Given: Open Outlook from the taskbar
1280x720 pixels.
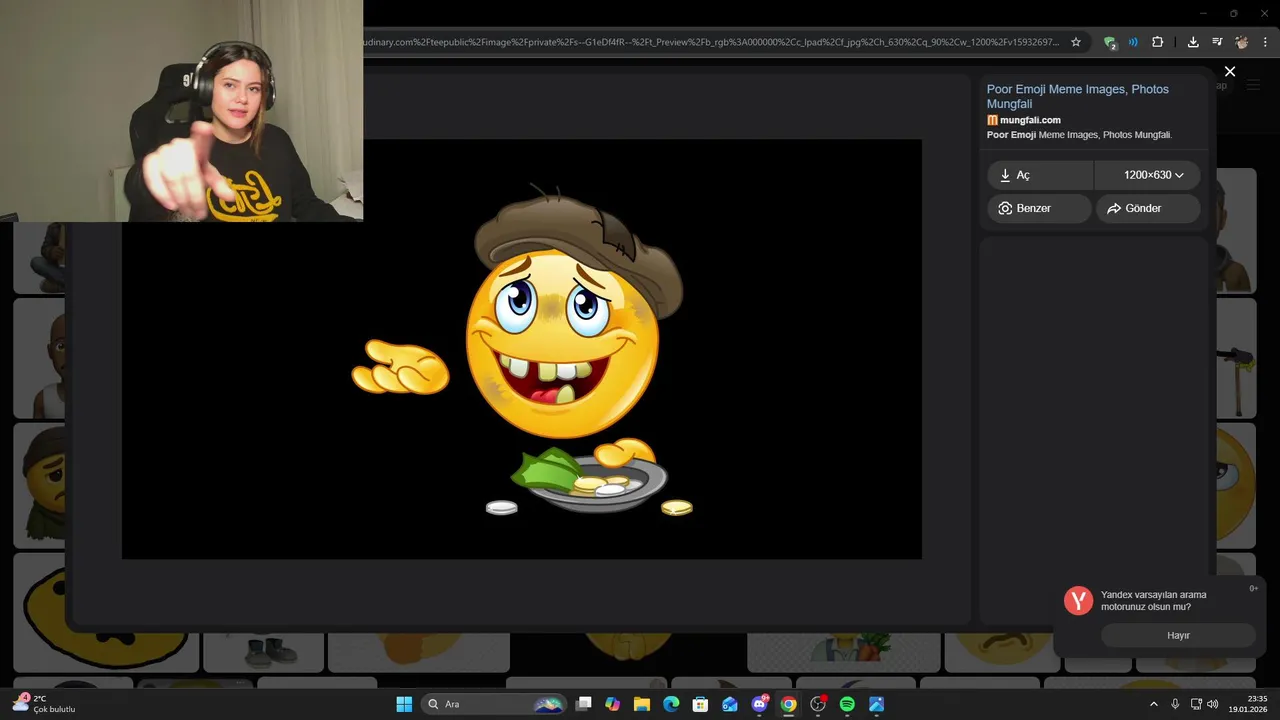Looking at the screenshot, I should point(730,704).
